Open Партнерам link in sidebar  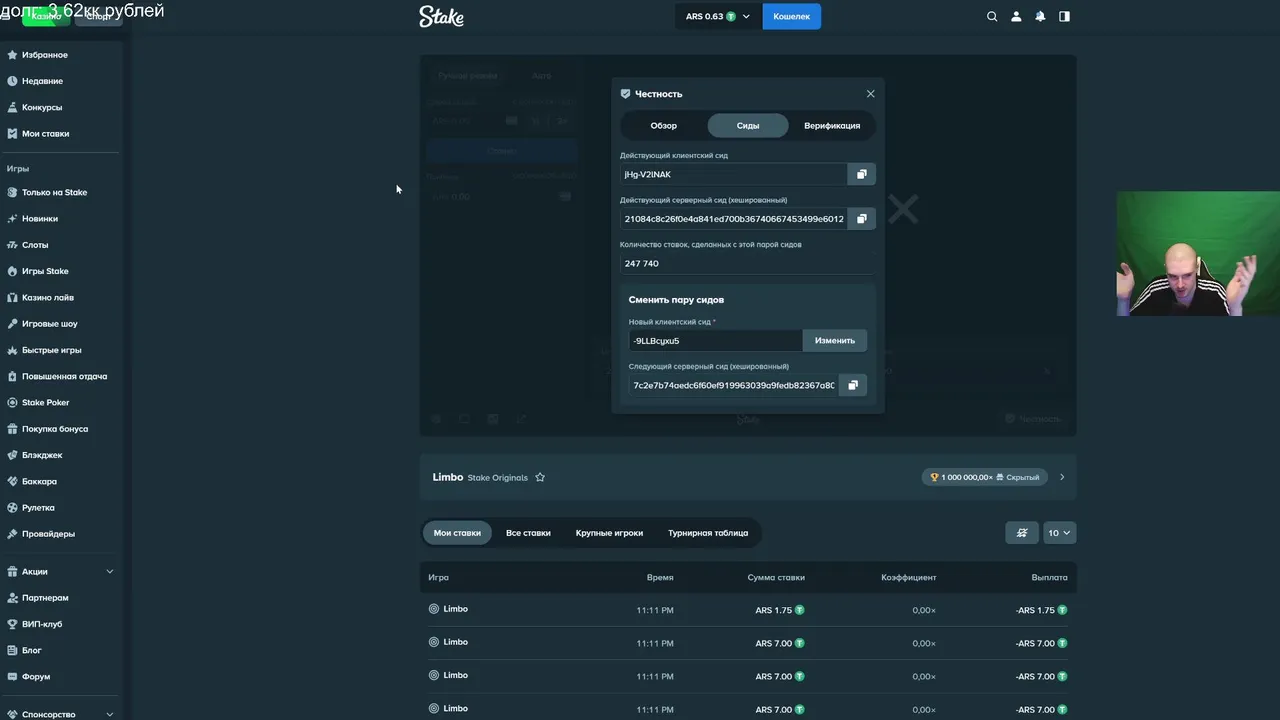pos(45,598)
